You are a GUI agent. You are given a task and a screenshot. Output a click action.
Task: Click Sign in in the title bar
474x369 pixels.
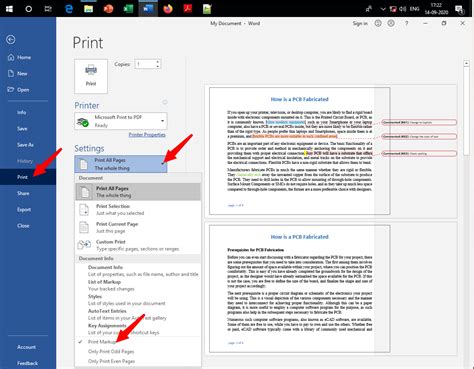point(360,23)
